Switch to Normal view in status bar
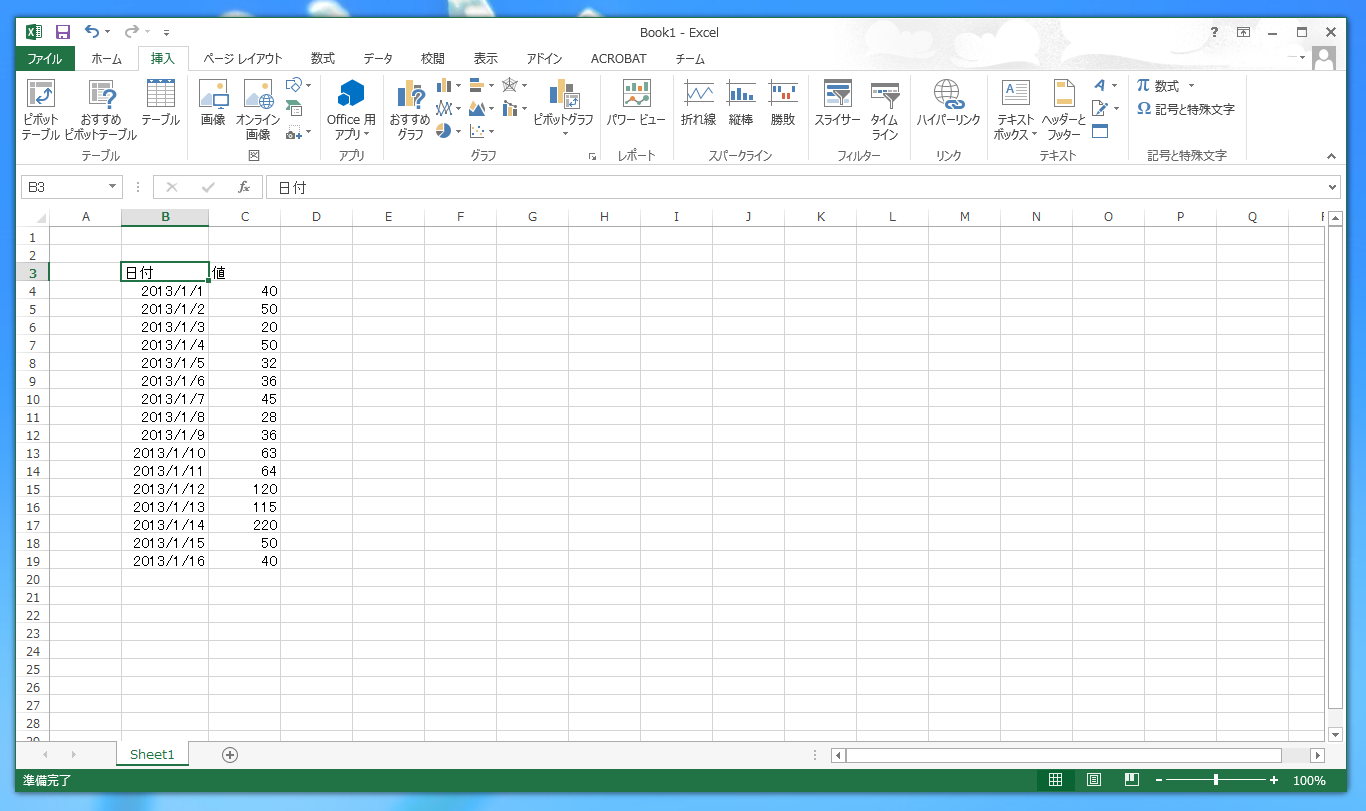The width and height of the screenshot is (1366, 811). 1055,780
